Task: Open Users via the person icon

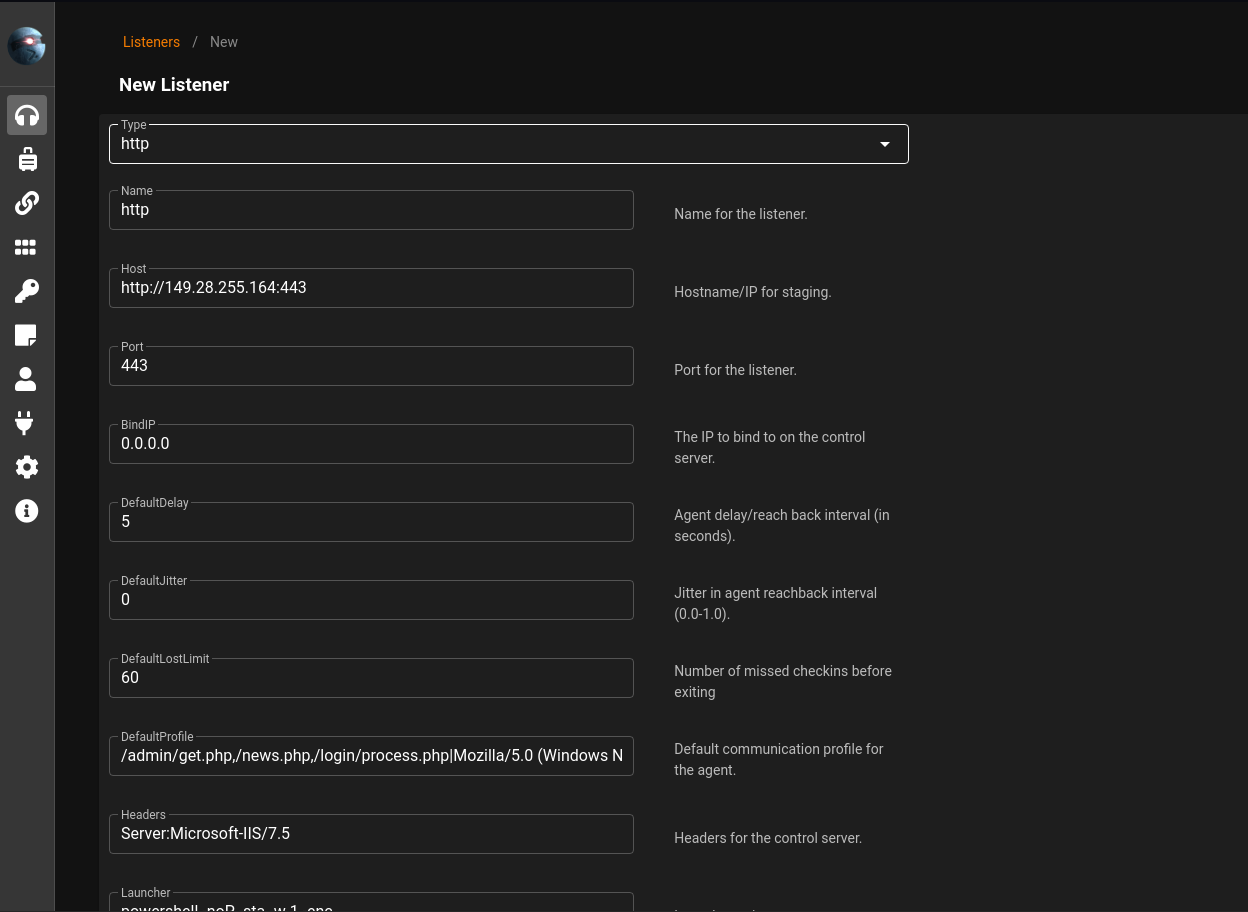Action: pyautogui.click(x=27, y=379)
